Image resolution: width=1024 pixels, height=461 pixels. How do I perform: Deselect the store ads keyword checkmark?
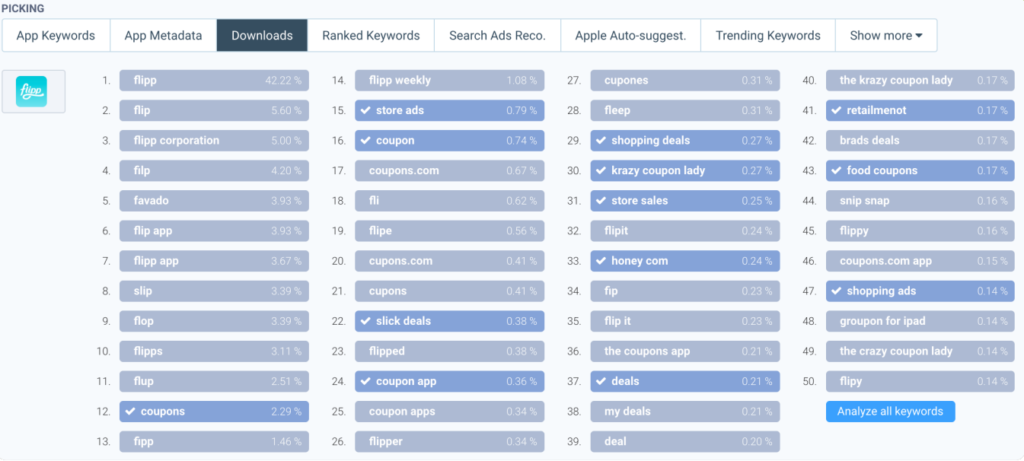(364, 110)
